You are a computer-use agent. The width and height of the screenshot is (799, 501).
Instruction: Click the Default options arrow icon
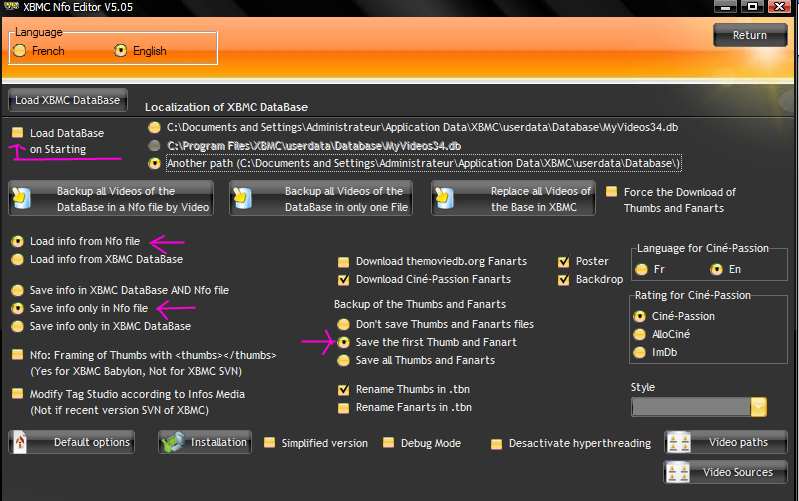pyautogui.click(x=20, y=442)
